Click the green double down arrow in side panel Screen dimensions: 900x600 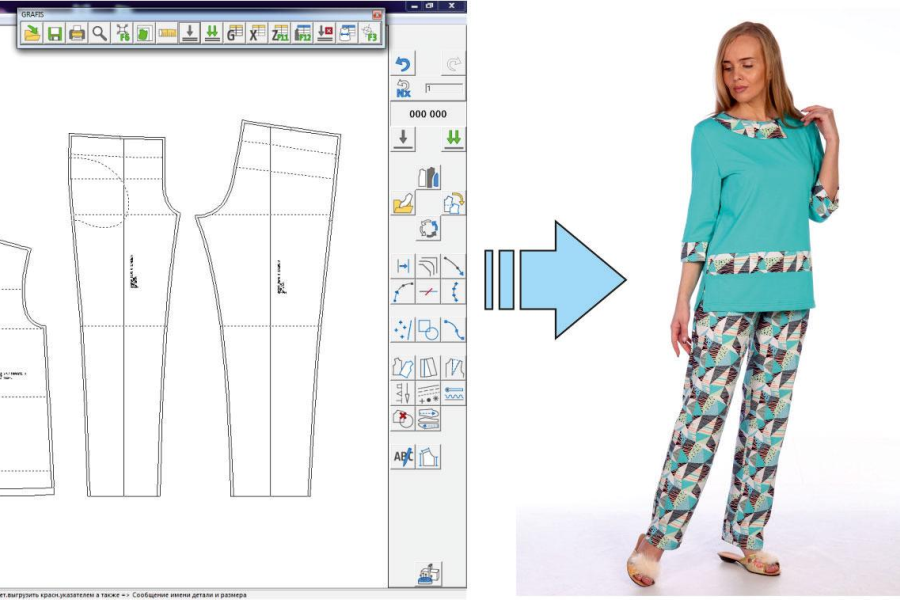click(454, 138)
